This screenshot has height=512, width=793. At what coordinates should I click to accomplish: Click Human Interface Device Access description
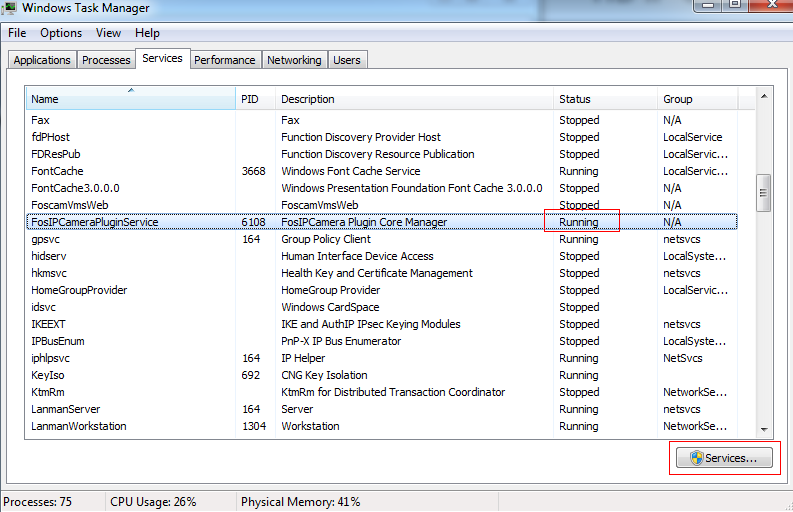click(x=357, y=256)
